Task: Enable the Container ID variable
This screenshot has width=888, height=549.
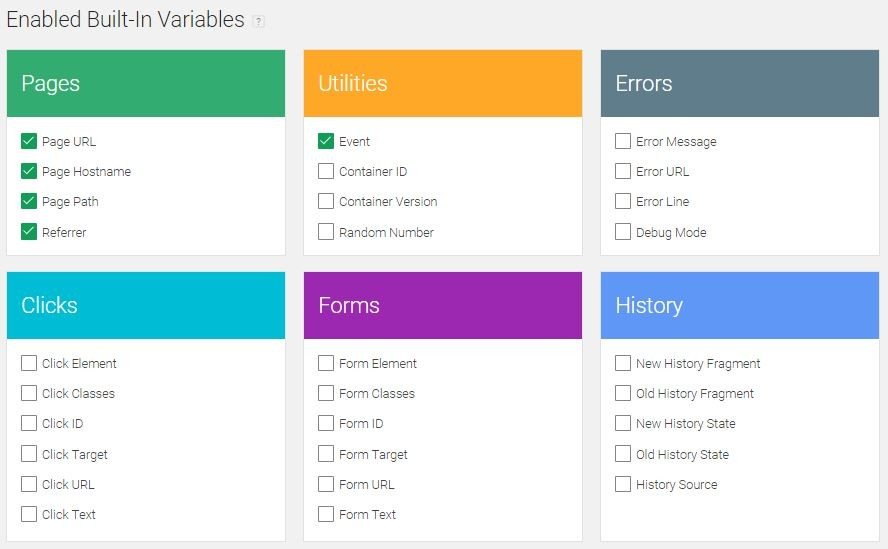Action: pyautogui.click(x=326, y=171)
